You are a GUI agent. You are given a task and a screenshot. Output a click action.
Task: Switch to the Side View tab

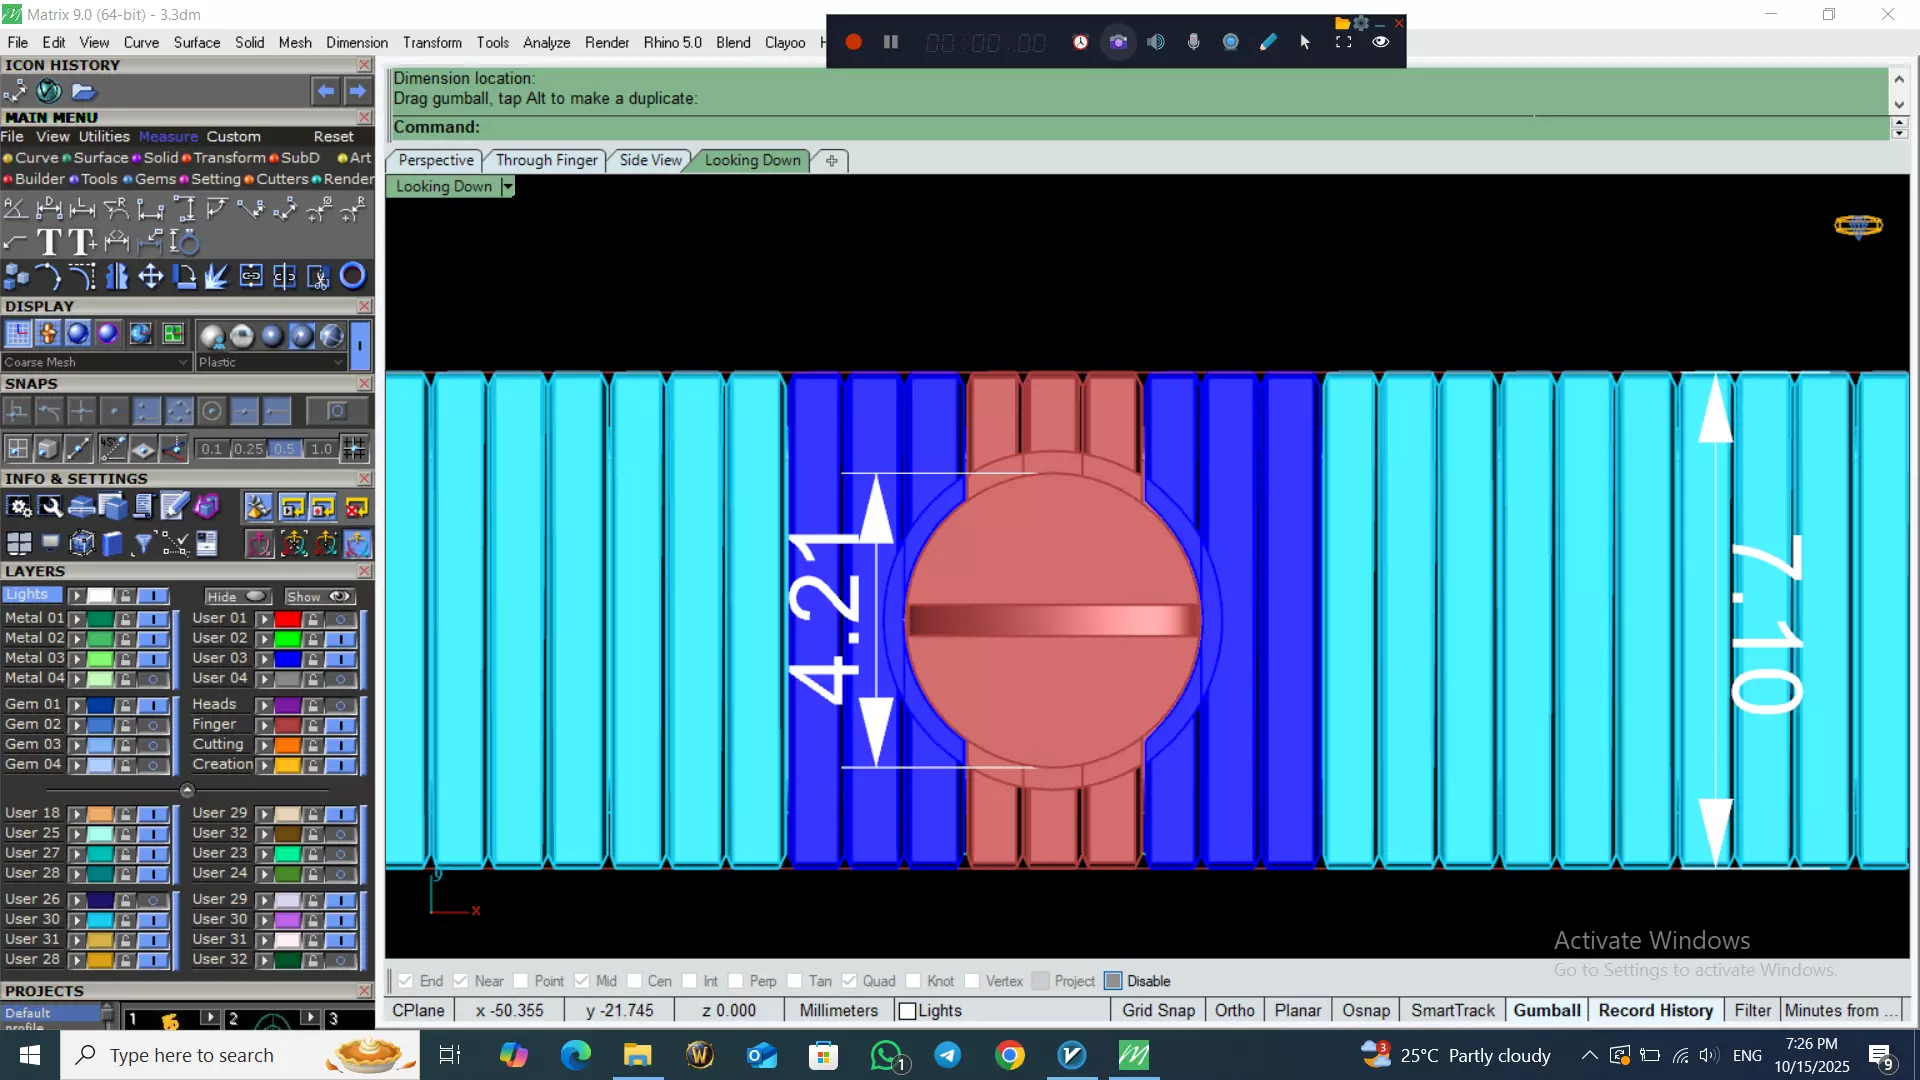(650, 160)
